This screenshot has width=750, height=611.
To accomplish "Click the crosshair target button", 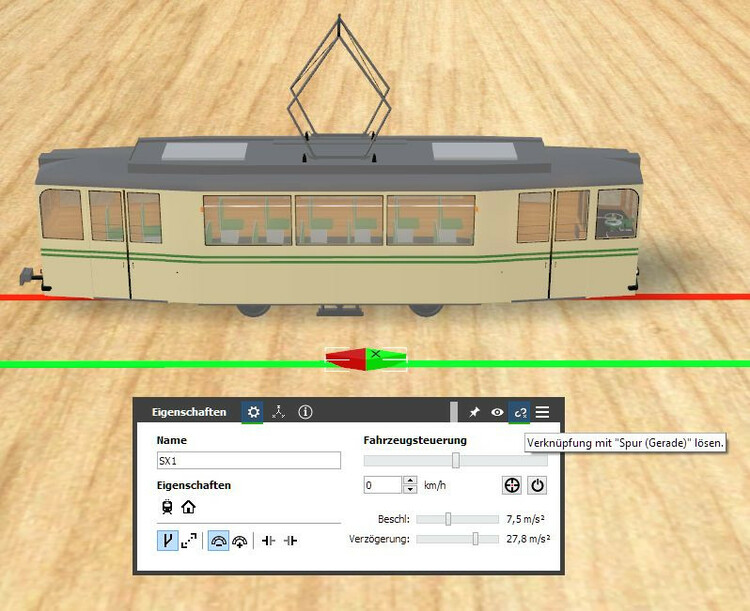I will 512,485.
